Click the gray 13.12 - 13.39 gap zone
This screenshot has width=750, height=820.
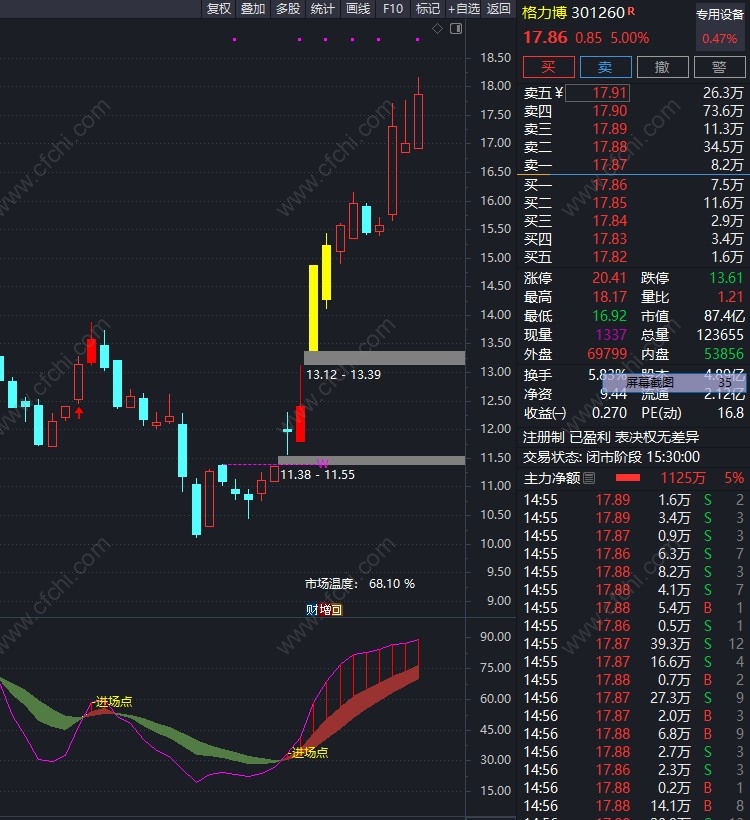[x=384, y=358]
